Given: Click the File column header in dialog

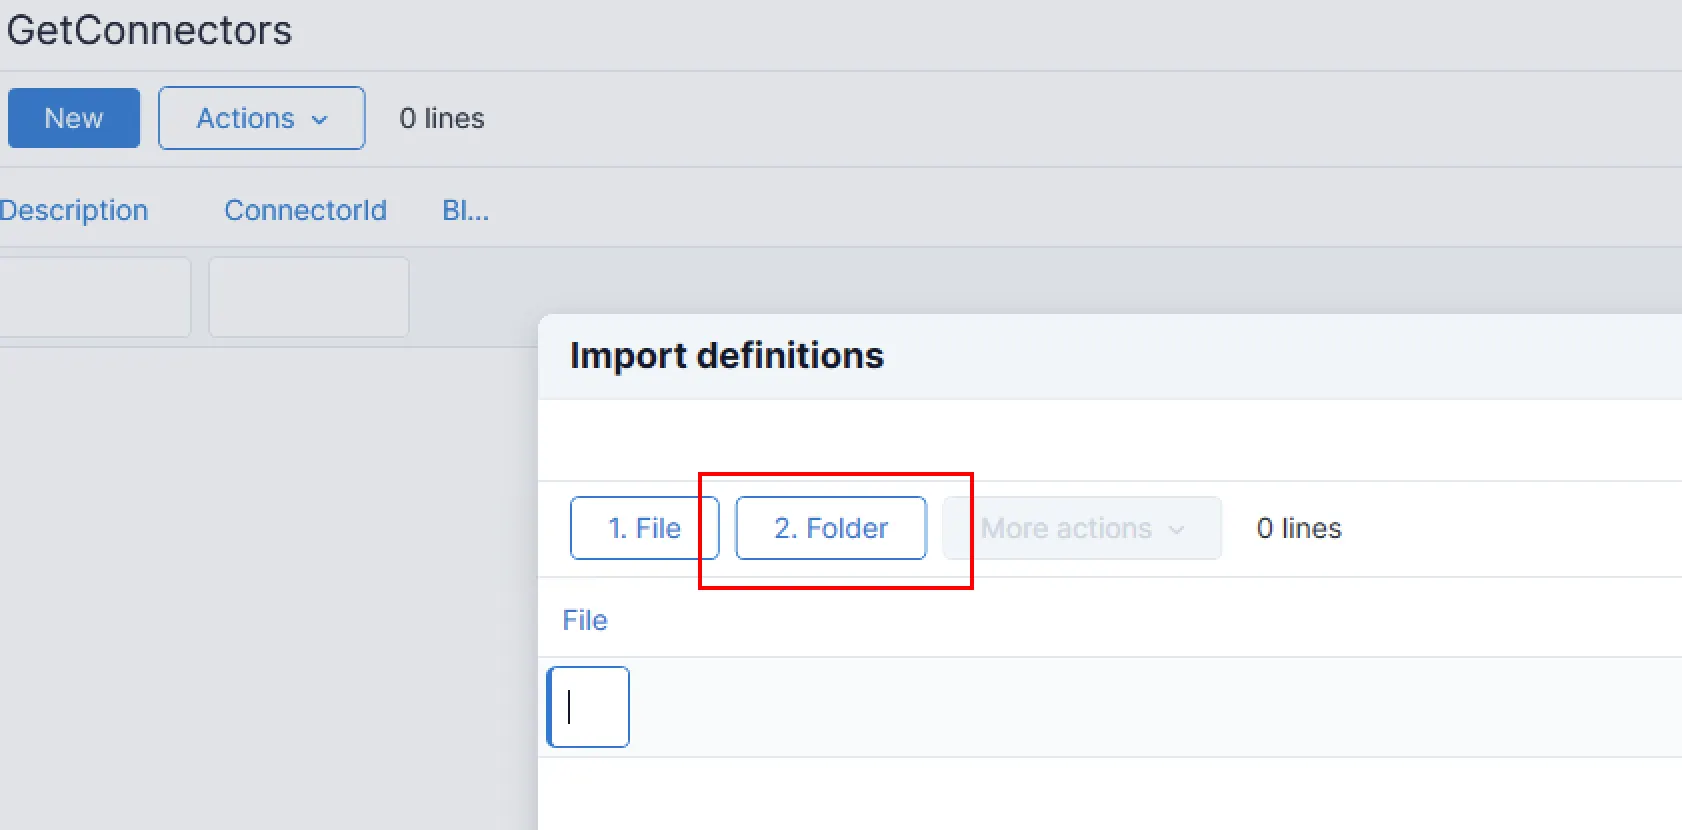Looking at the screenshot, I should tap(585, 620).
